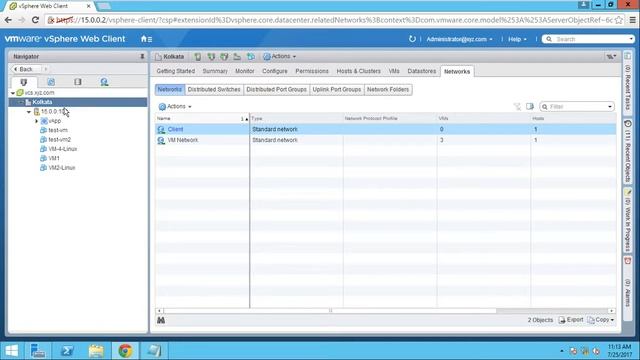The height and width of the screenshot is (360, 640).
Task: Pin the Navigator panel
Action: coord(142,56)
